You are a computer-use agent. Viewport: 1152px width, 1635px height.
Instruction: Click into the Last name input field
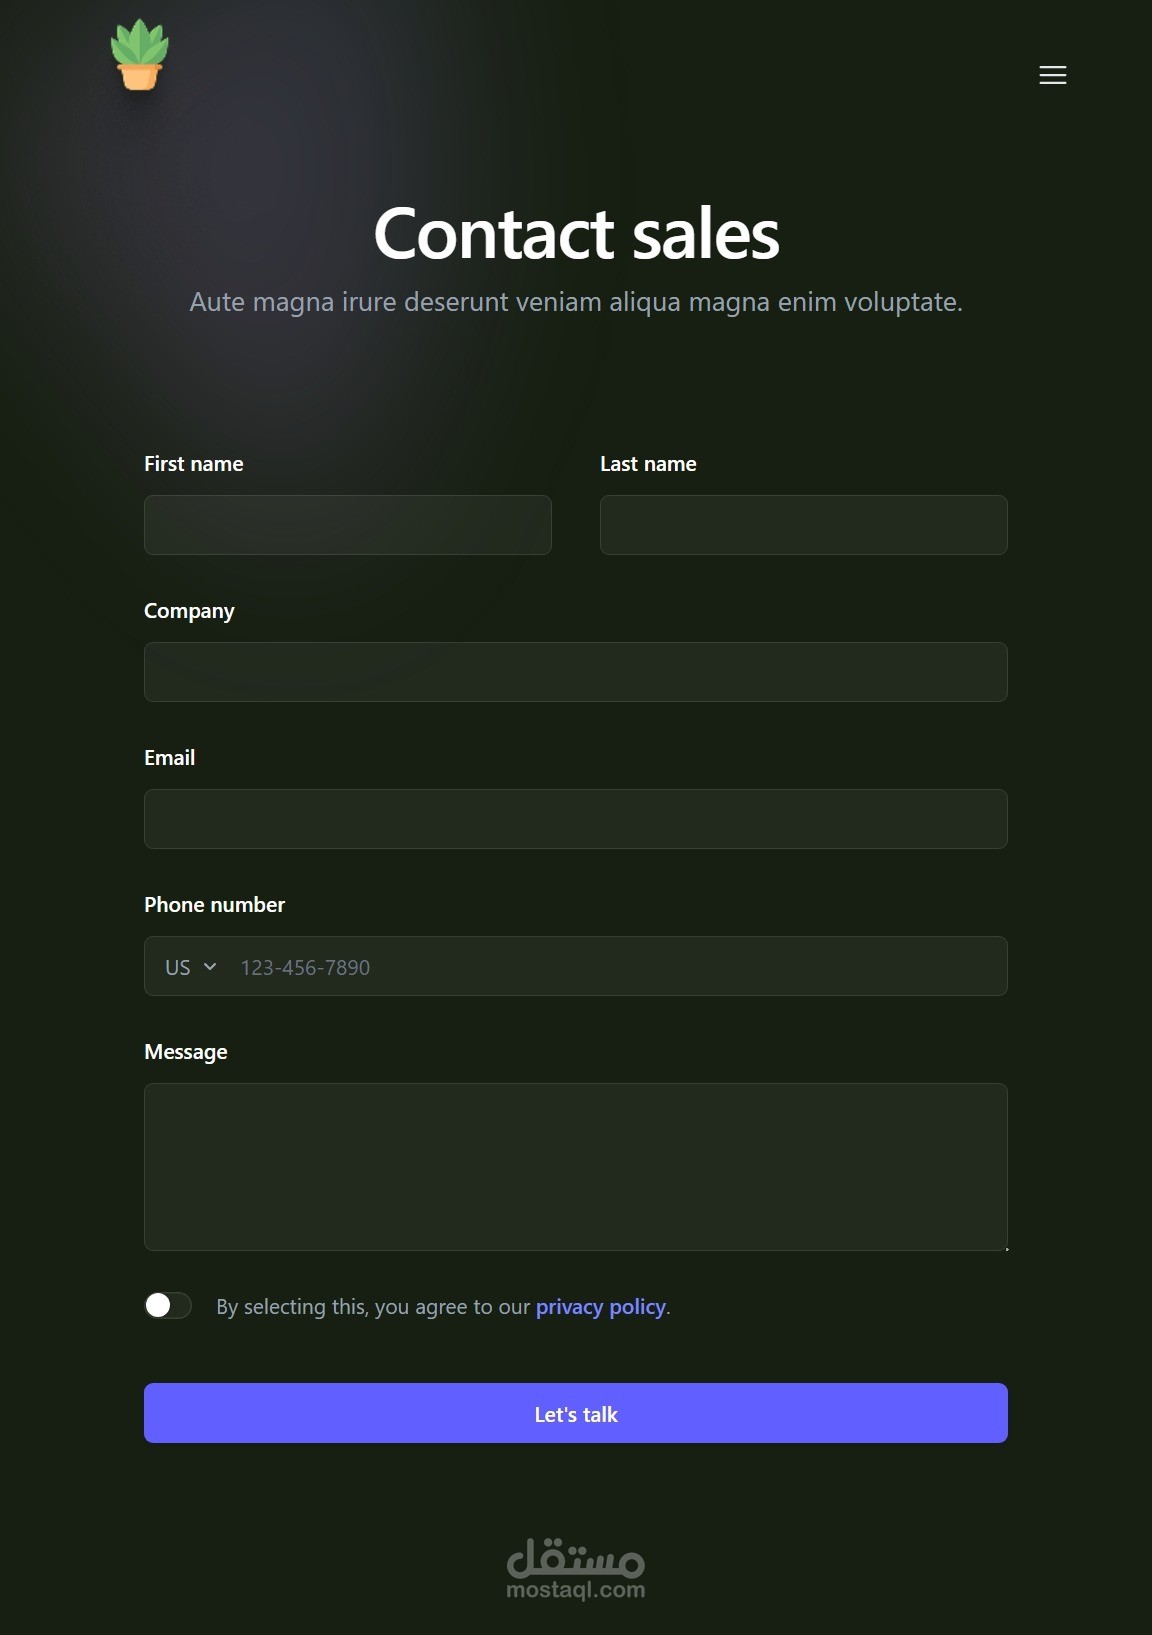[x=803, y=525]
